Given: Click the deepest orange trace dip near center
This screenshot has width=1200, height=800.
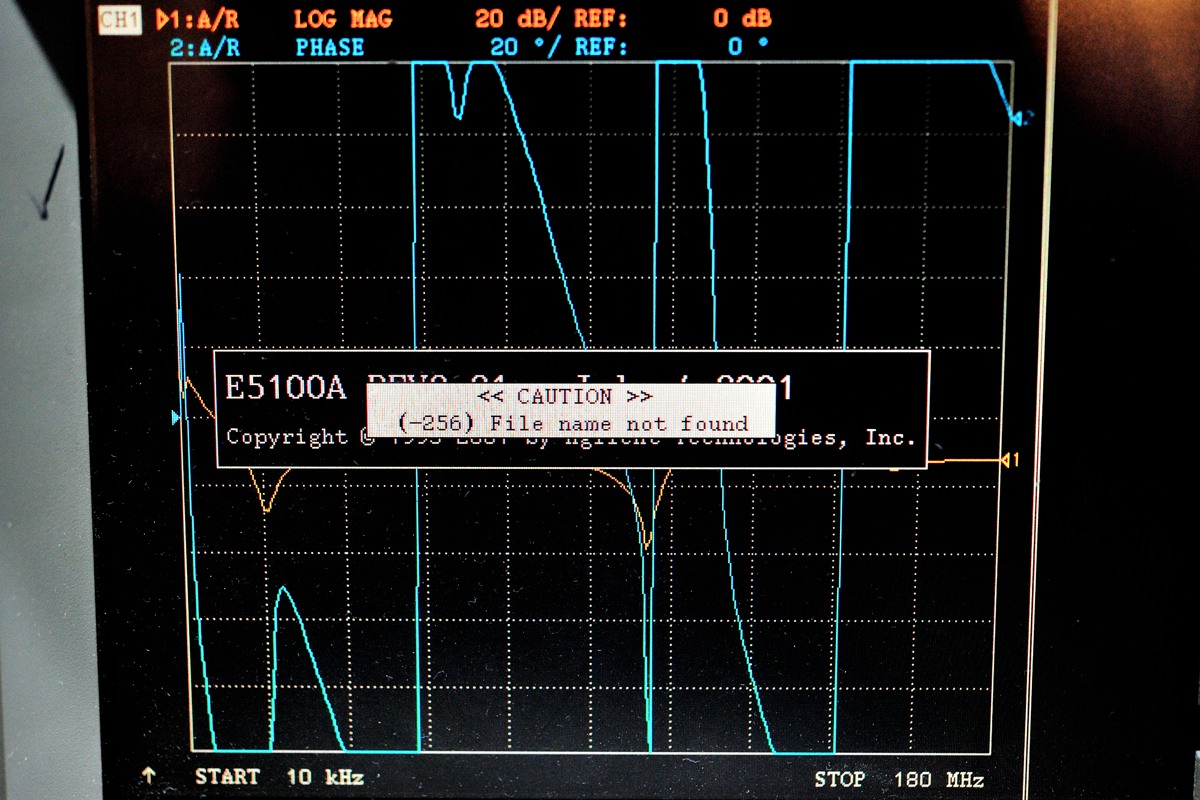Looking at the screenshot, I should pos(647,545).
